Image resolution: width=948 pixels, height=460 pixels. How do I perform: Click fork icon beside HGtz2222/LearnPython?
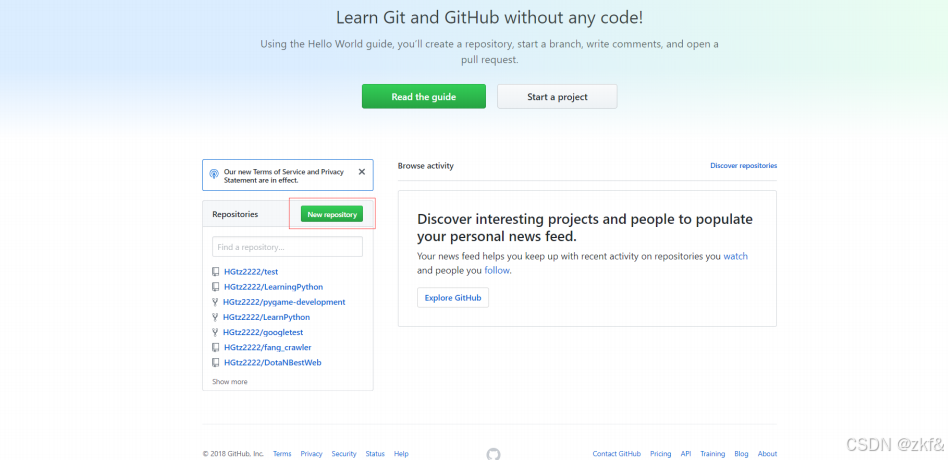tap(215, 317)
